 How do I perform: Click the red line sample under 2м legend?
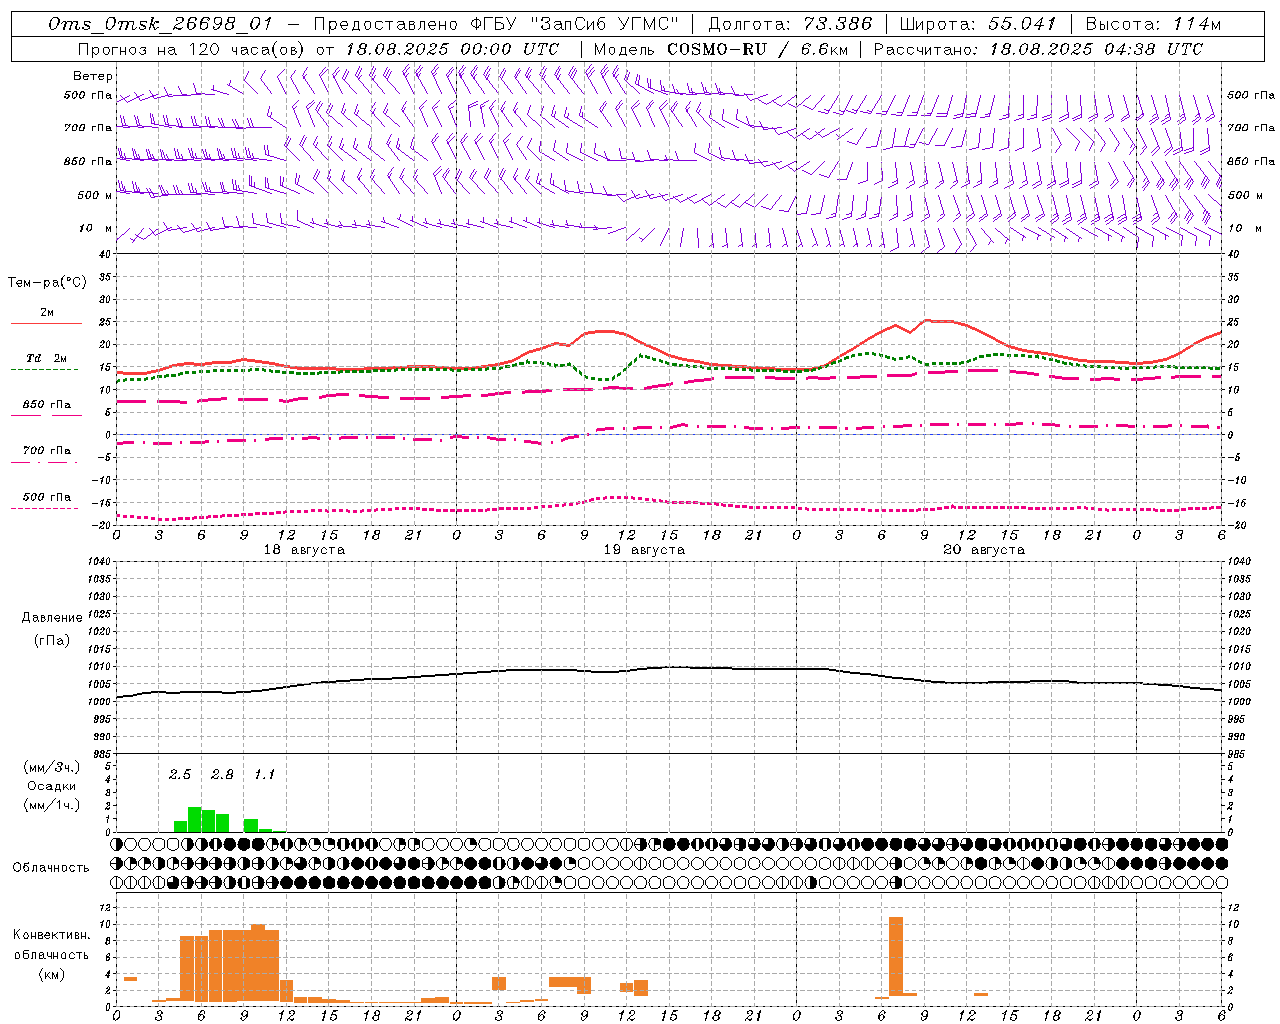pos(46,324)
